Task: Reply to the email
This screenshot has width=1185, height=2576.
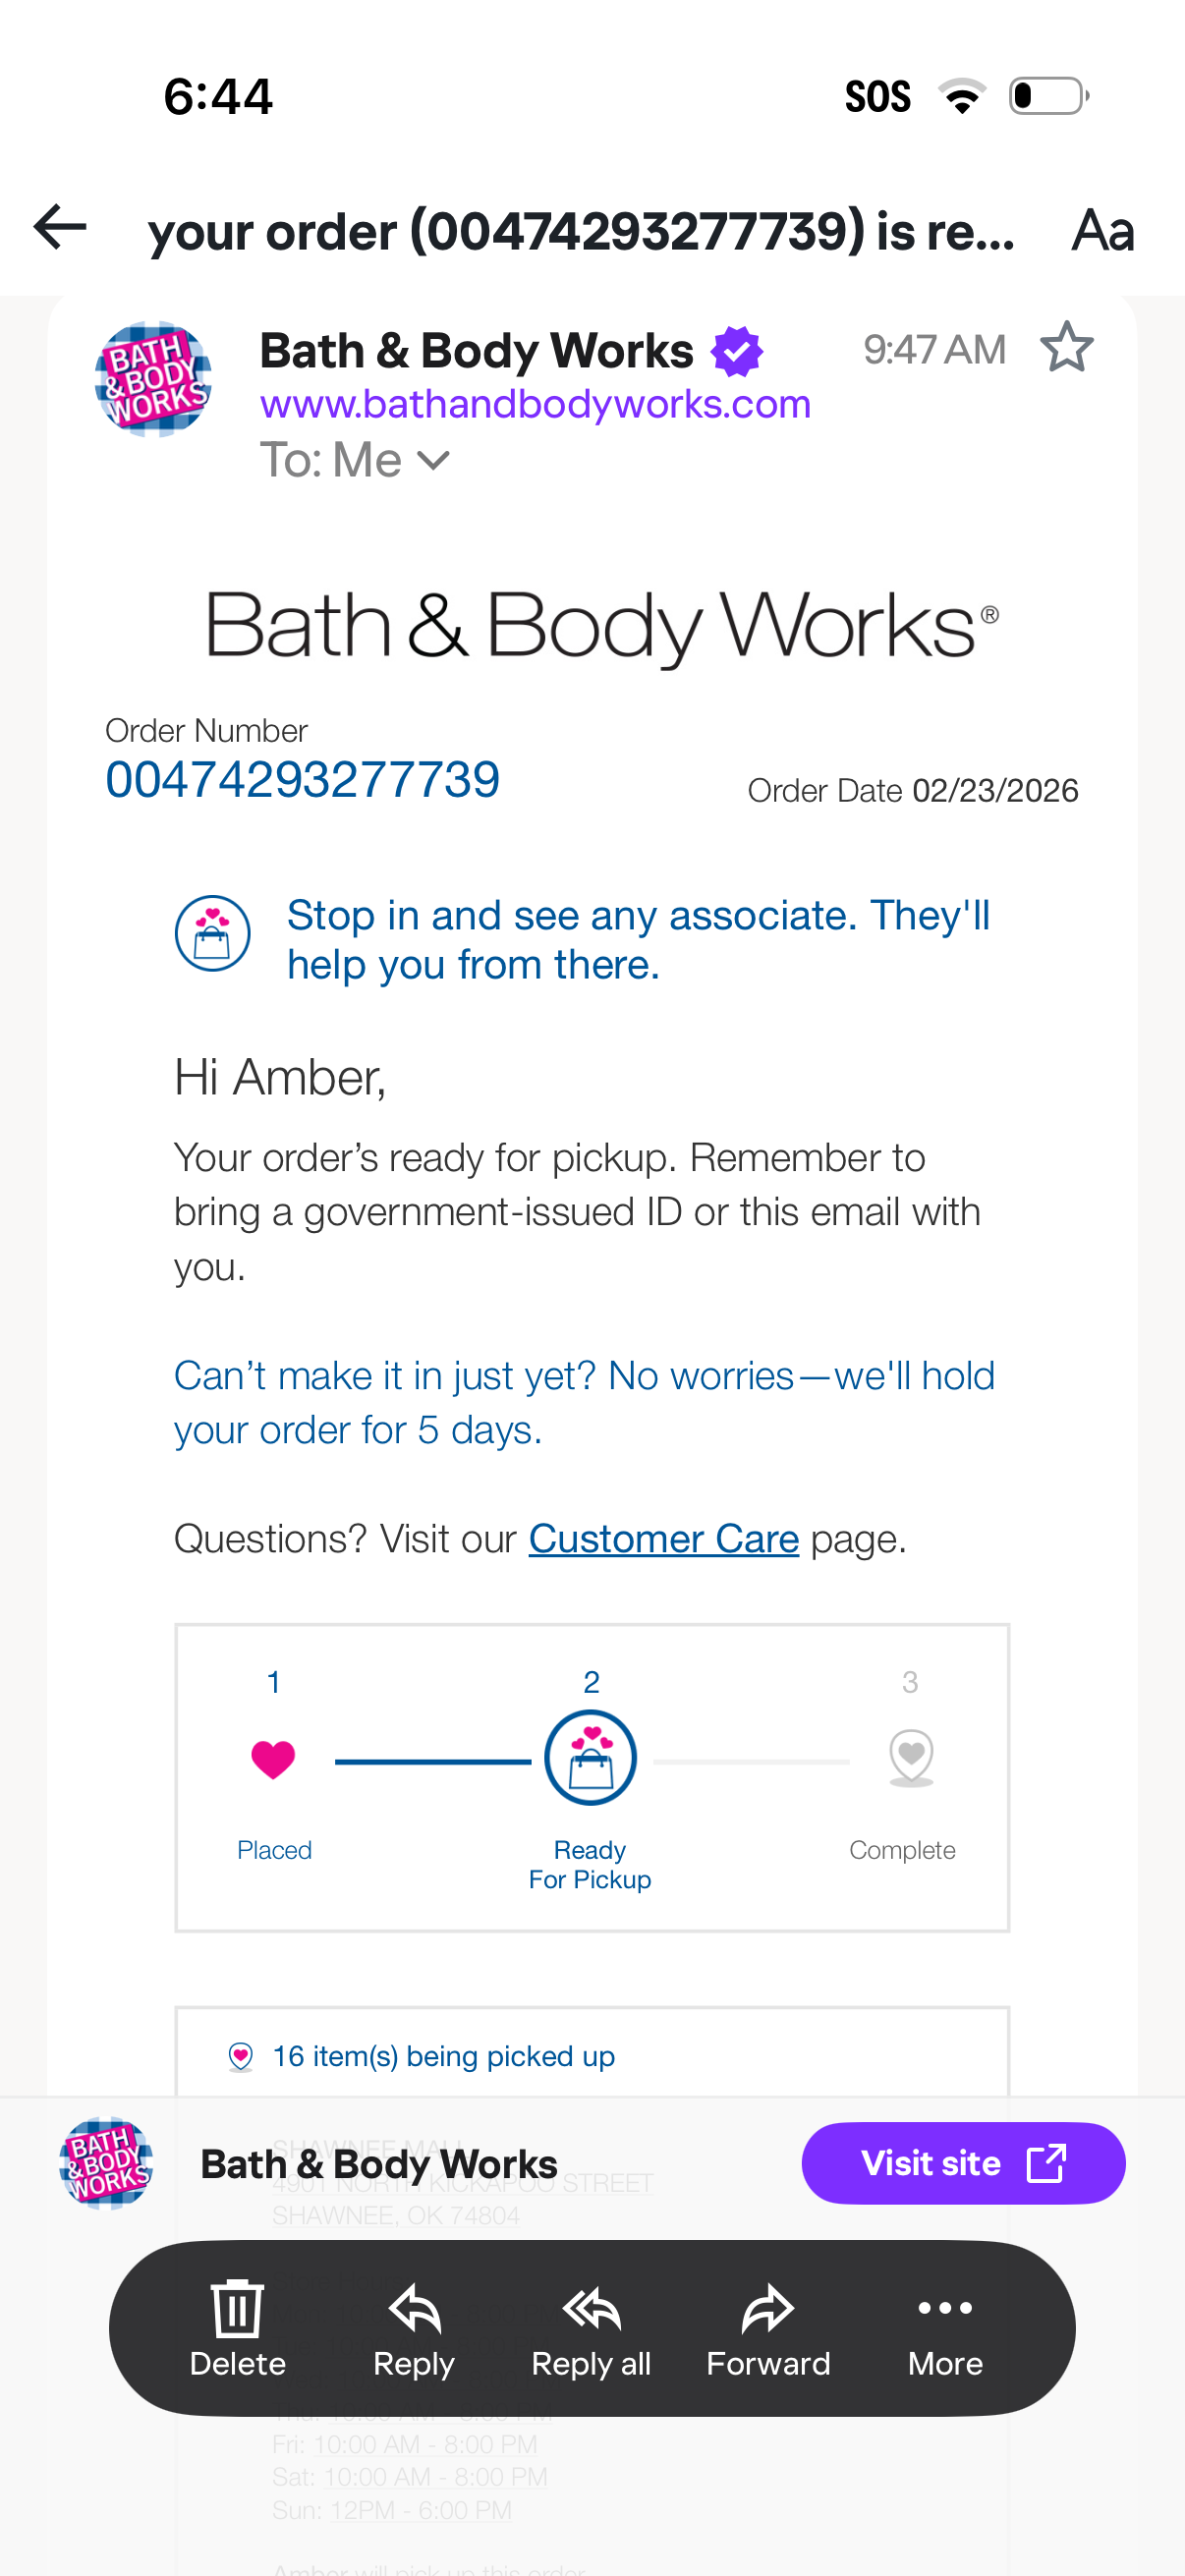Action: tap(414, 2327)
